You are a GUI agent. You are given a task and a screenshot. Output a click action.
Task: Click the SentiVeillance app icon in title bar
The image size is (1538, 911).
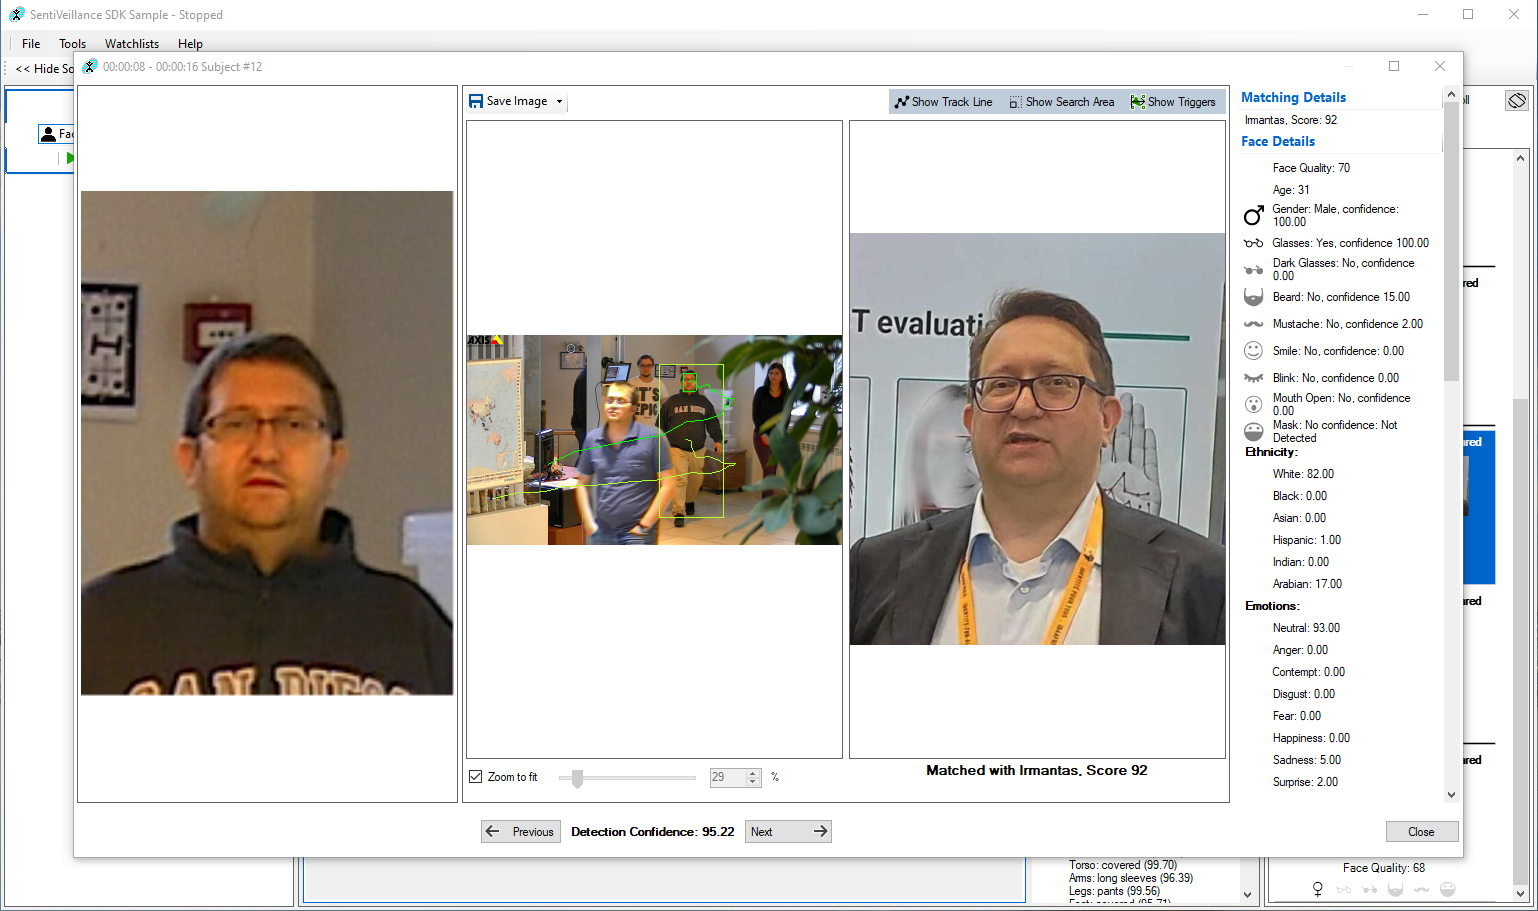coord(17,14)
